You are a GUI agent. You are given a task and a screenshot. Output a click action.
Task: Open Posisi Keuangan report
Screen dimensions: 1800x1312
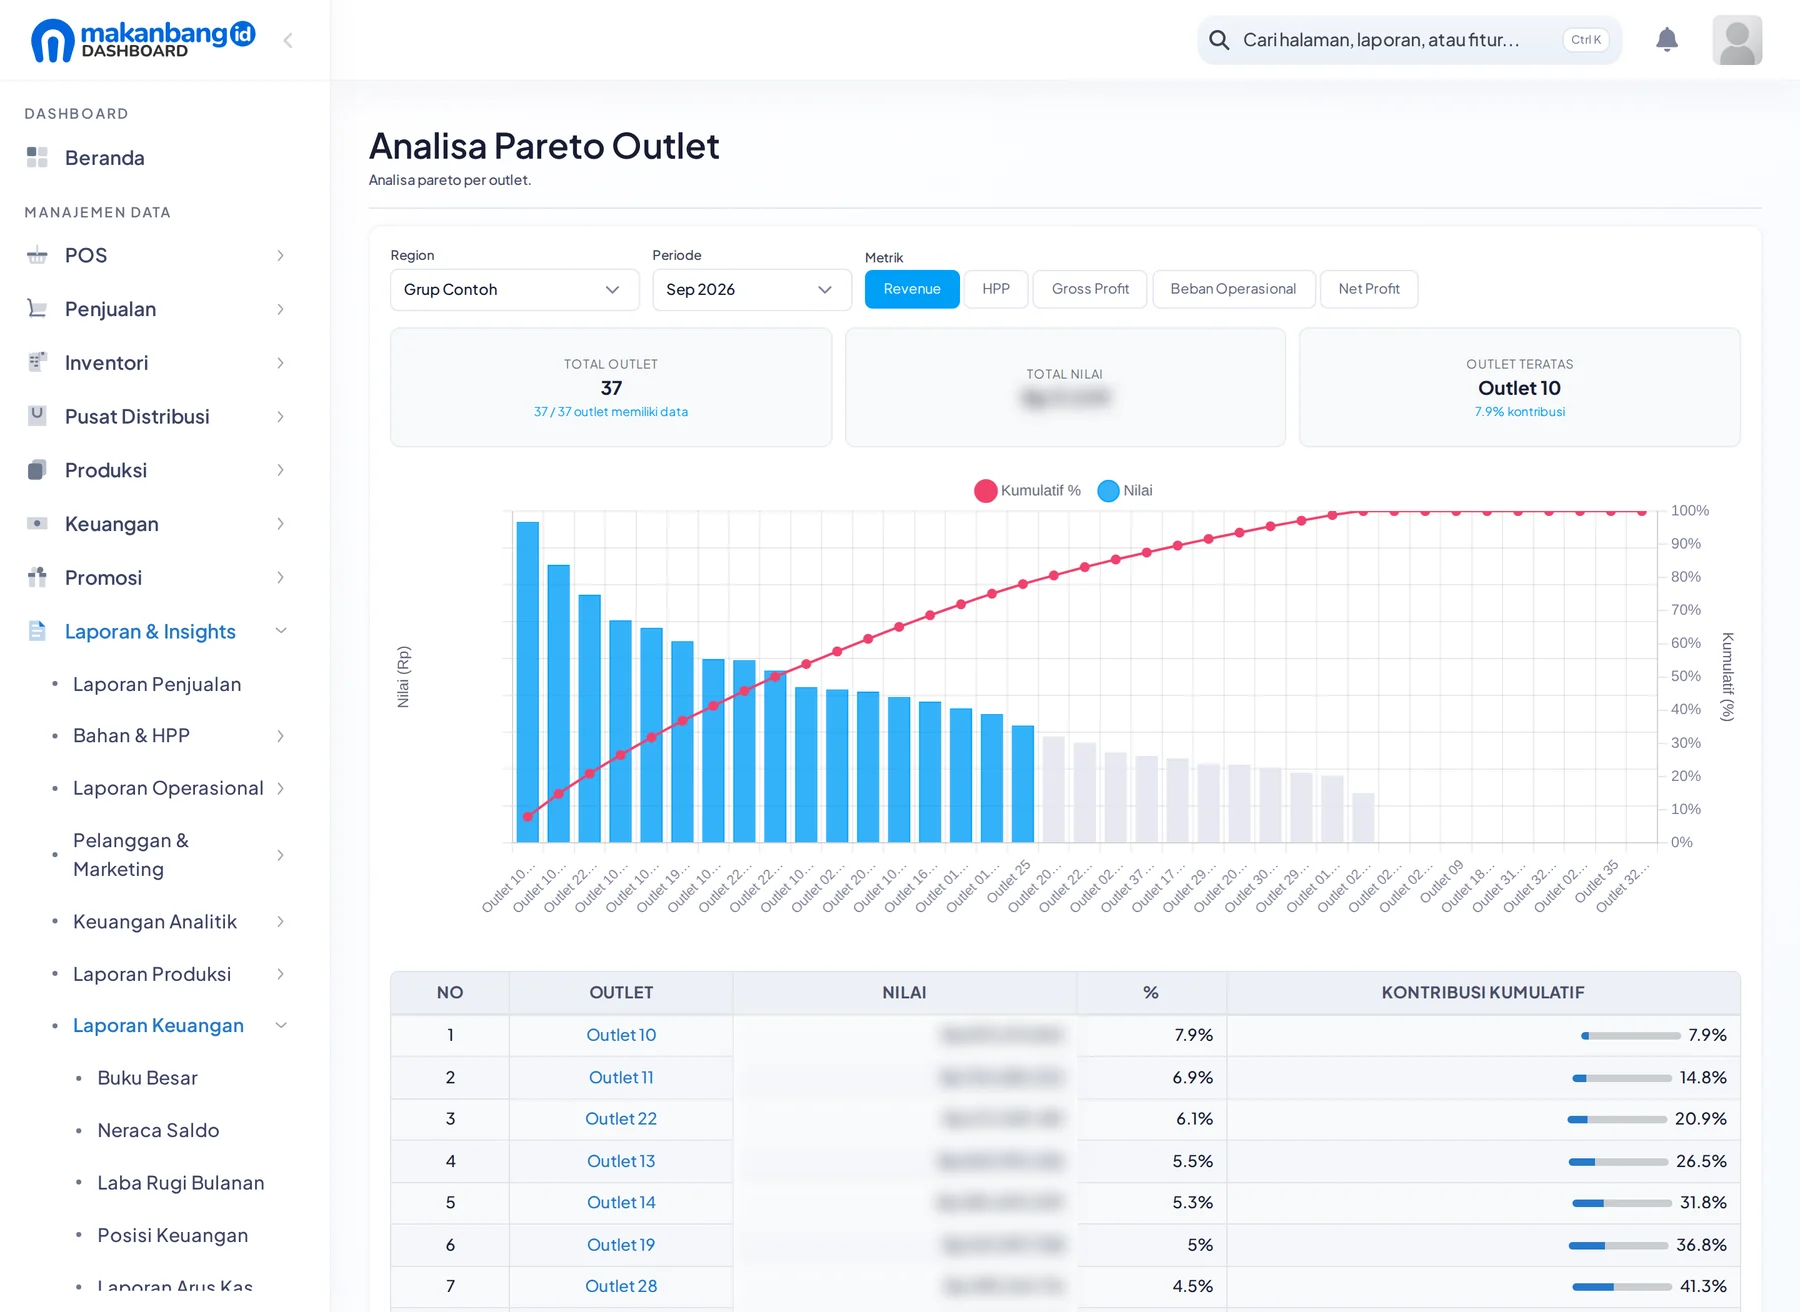pyautogui.click(x=172, y=1235)
